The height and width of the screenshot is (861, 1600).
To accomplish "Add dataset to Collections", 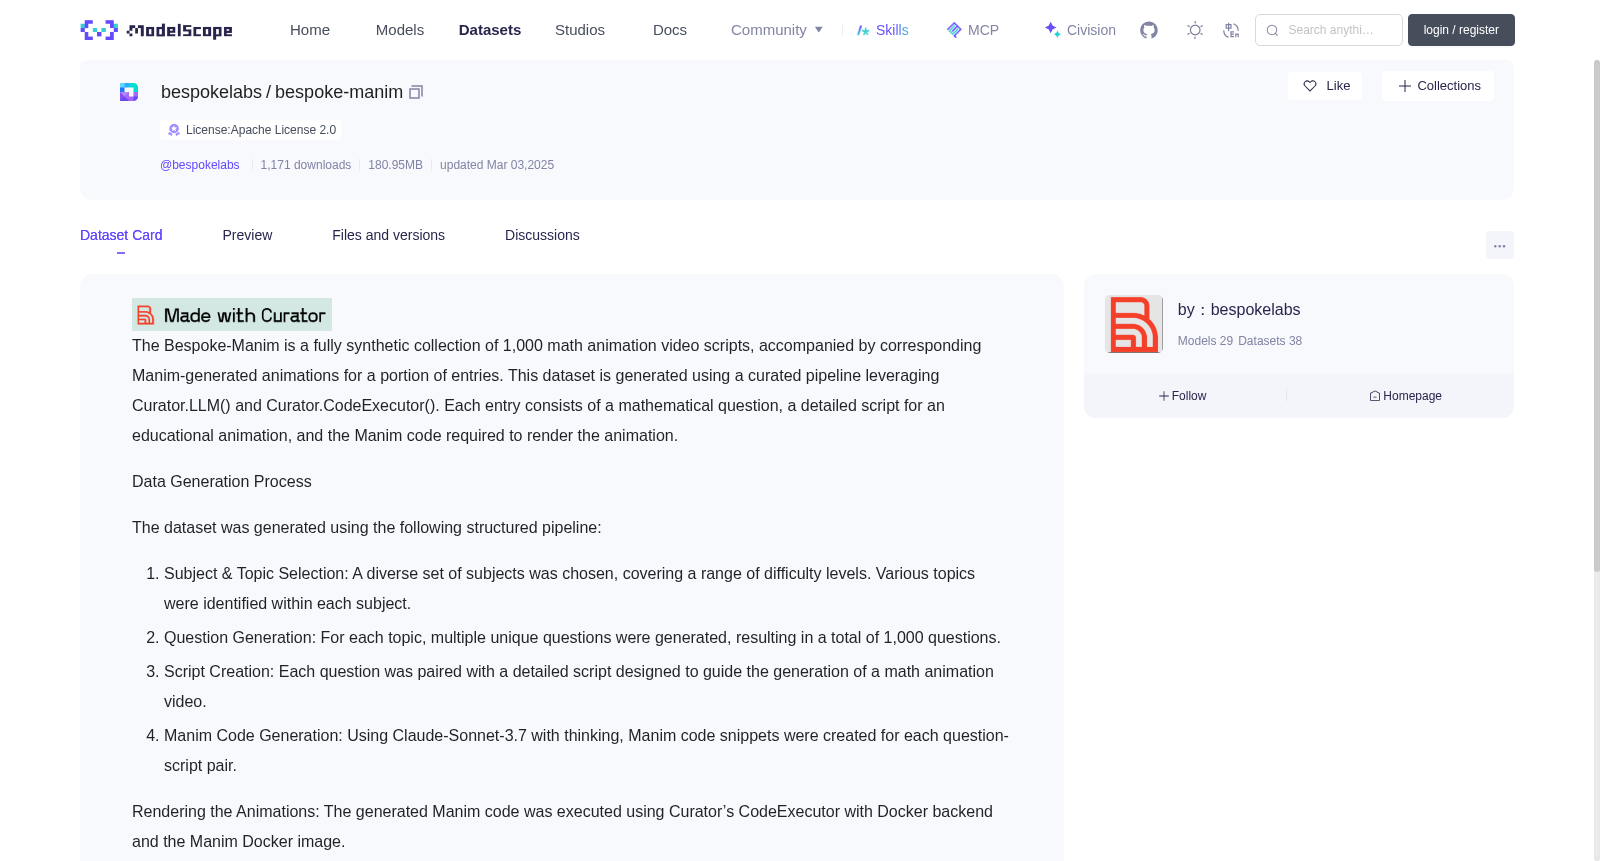I will (1438, 86).
